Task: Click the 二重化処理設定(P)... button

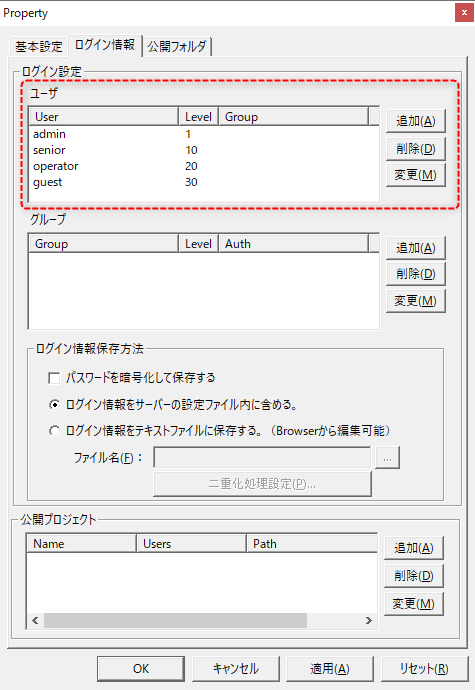Action: (262, 484)
